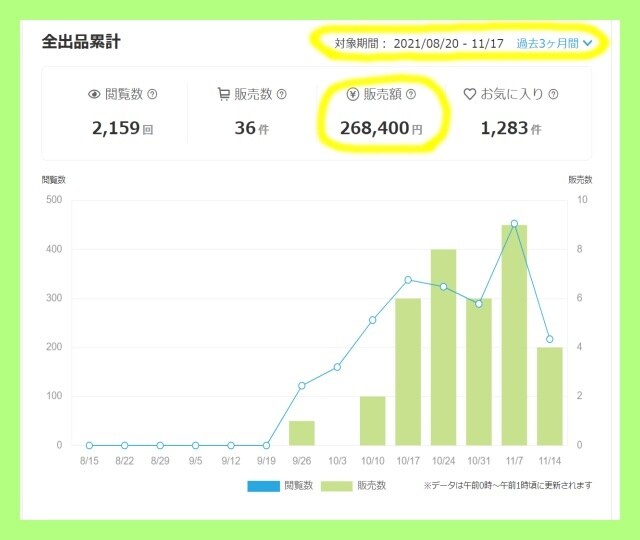
Task: Click the chevron next to 過去3ヶ月間
Action: point(587,43)
